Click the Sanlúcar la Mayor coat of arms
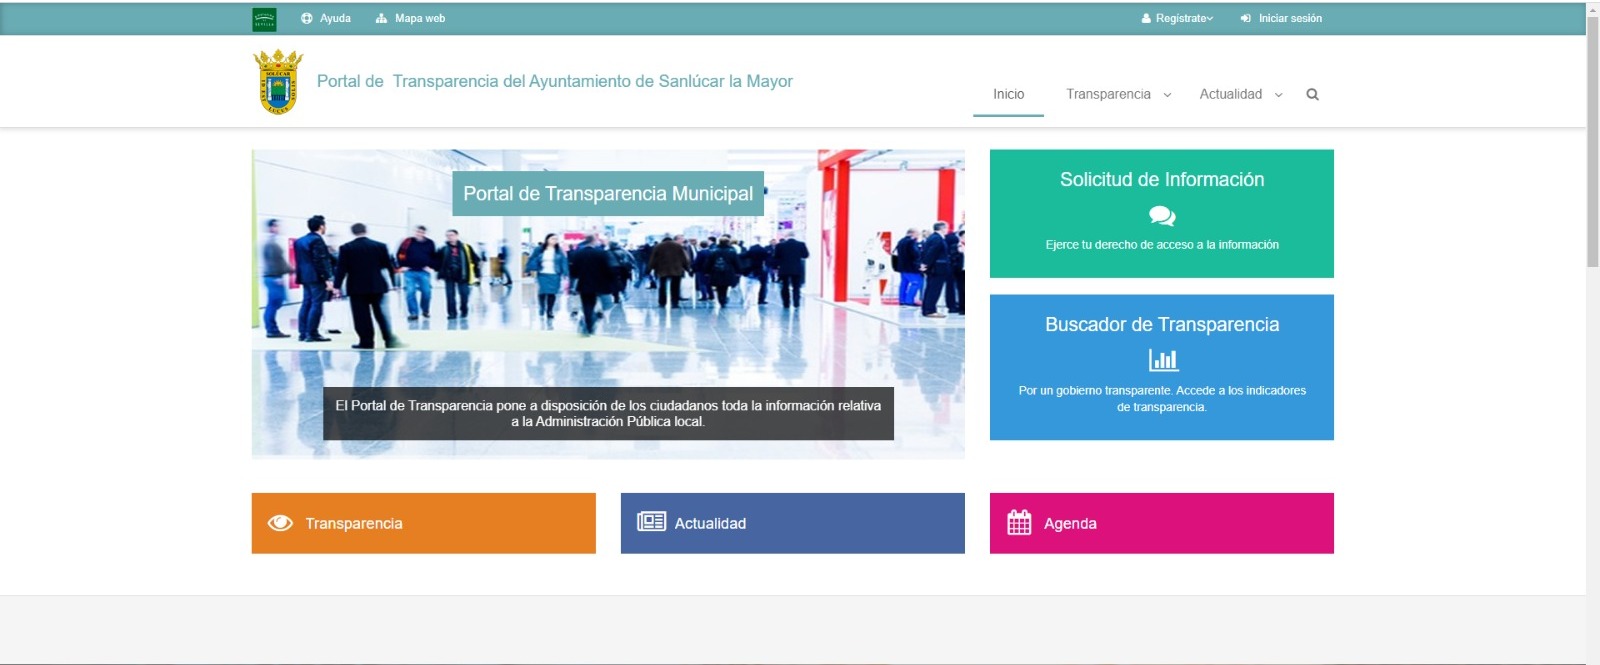Viewport: 1600px width, 665px height. (277, 82)
